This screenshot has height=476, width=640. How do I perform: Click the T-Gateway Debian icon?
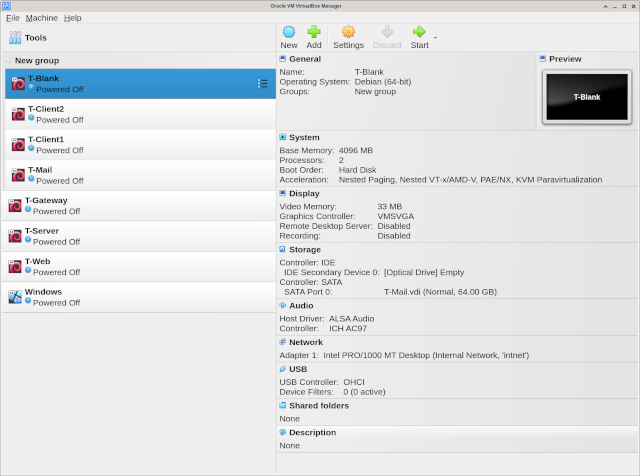15,206
